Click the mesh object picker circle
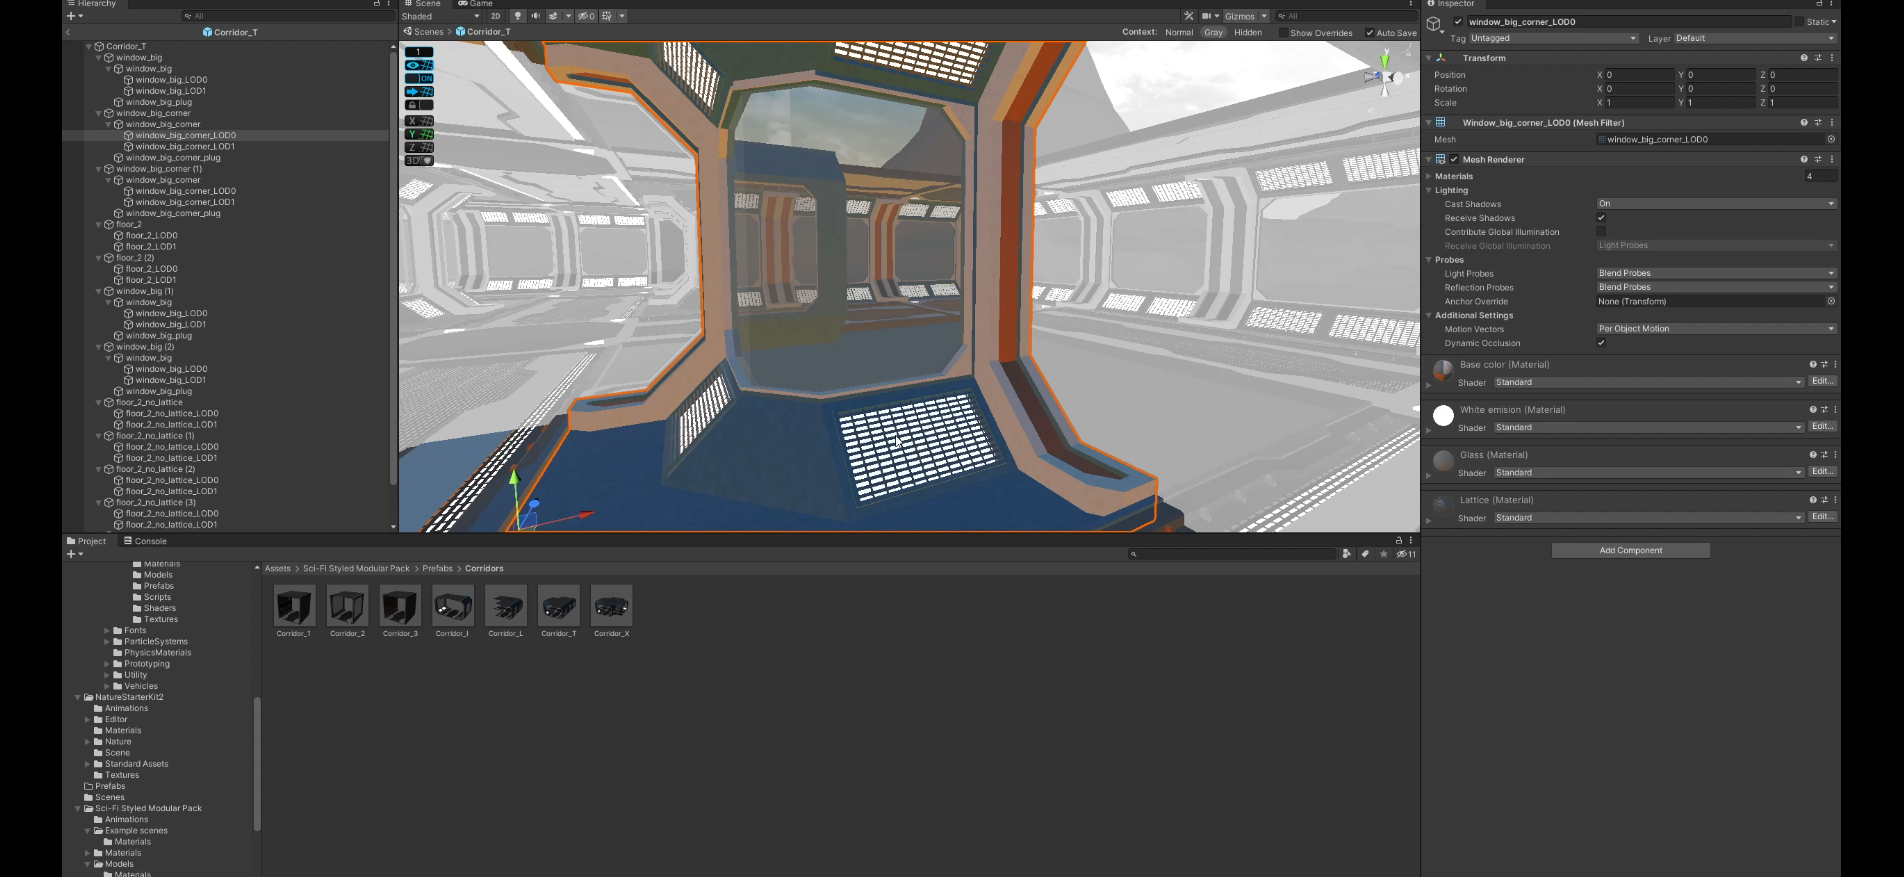 coord(1831,140)
